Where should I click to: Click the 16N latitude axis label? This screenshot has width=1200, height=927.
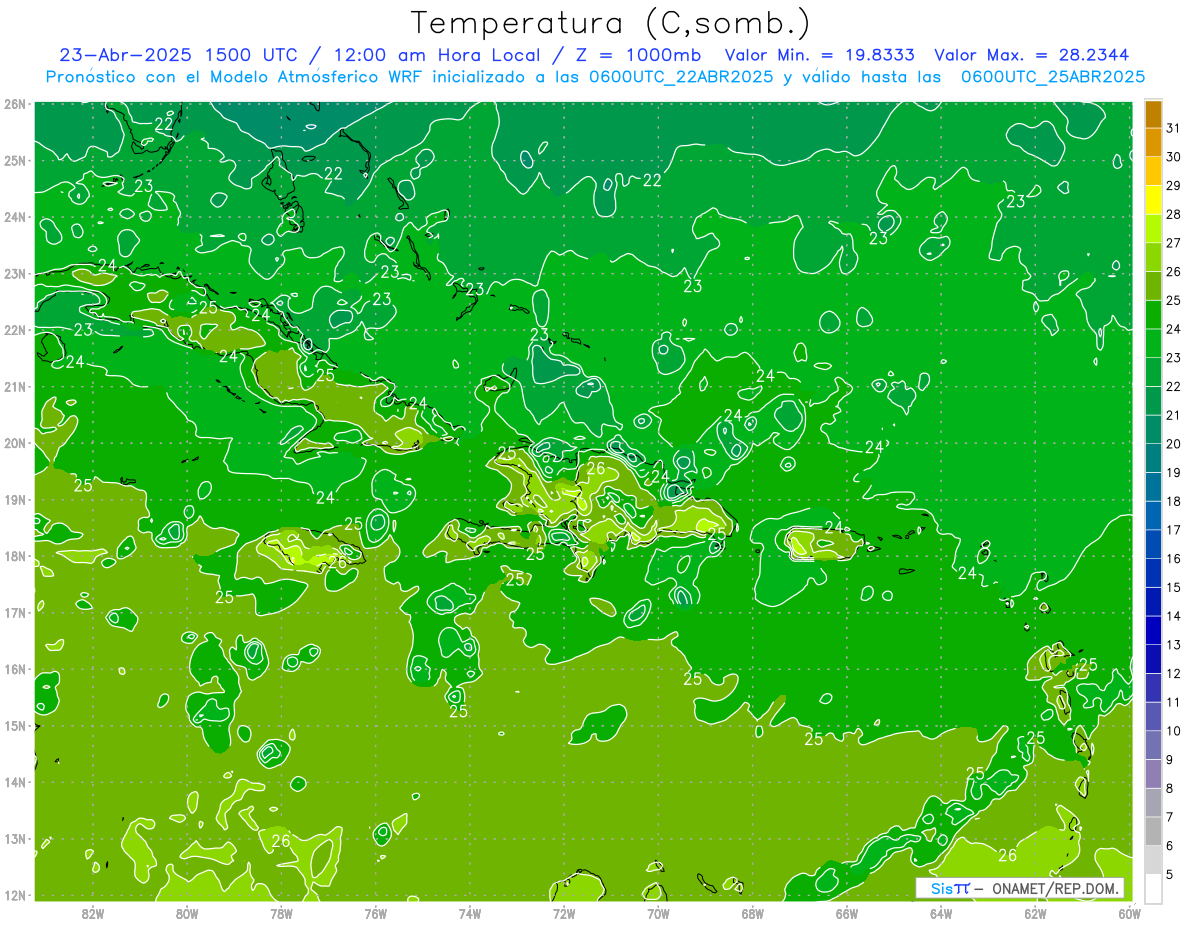(x=15, y=669)
